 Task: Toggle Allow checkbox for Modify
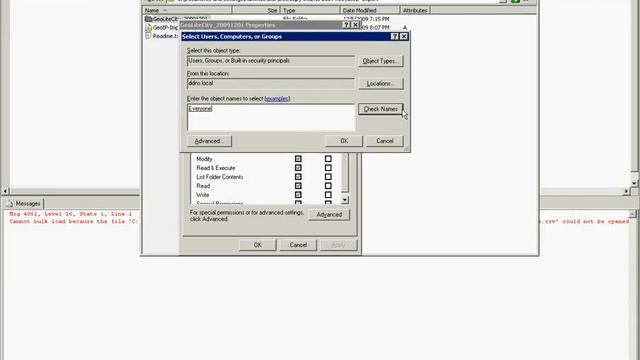(298, 159)
